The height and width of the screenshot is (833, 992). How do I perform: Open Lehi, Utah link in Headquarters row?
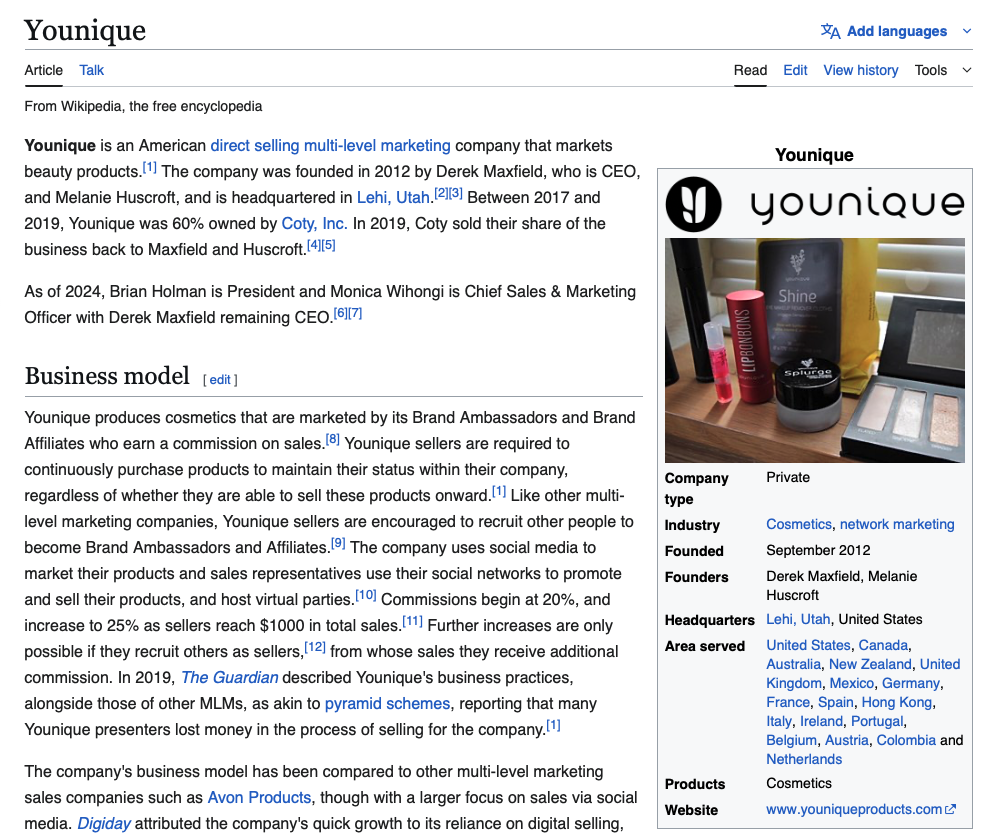point(798,619)
